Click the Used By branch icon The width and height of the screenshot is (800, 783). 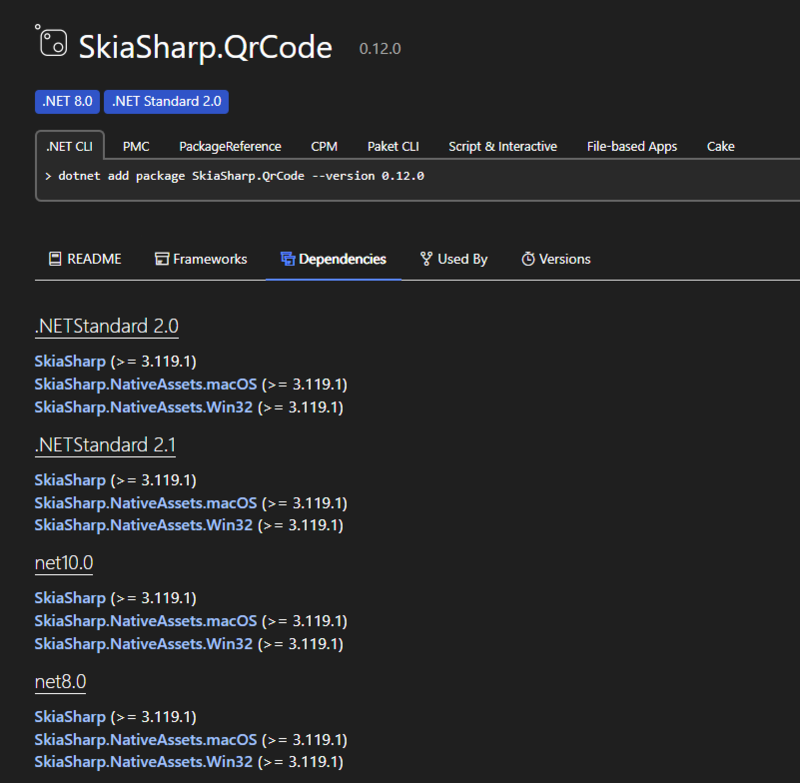tap(426, 258)
